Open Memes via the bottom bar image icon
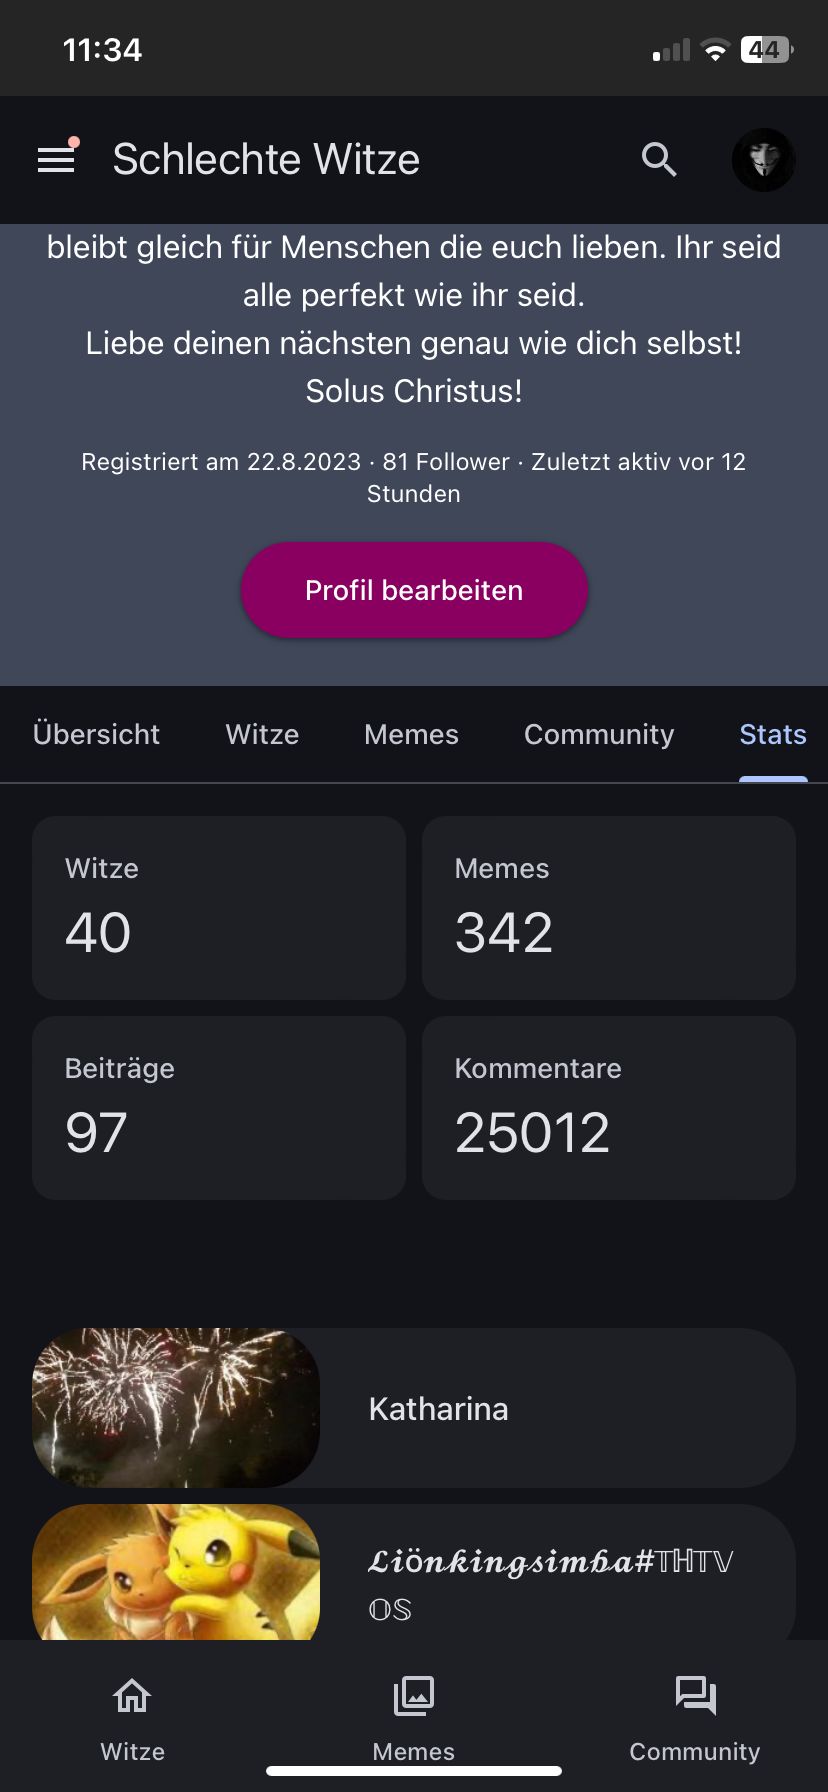Image resolution: width=828 pixels, height=1792 pixels. click(x=413, y=1696)
